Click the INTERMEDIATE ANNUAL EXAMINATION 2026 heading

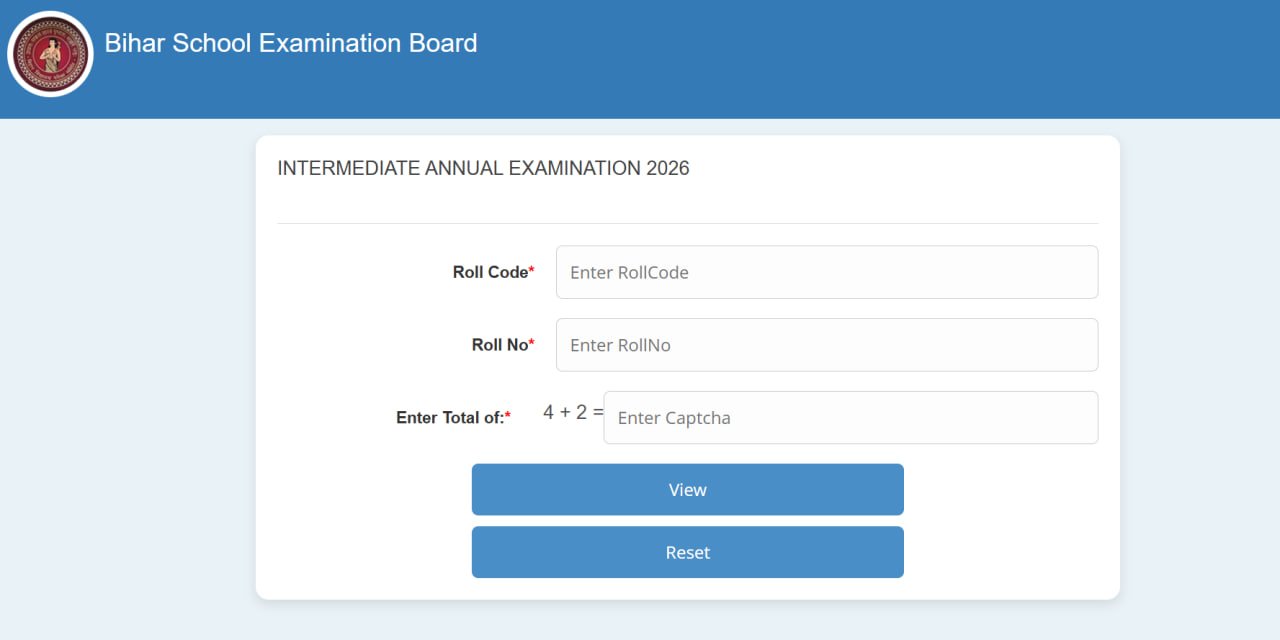click(x=483, y=168)
